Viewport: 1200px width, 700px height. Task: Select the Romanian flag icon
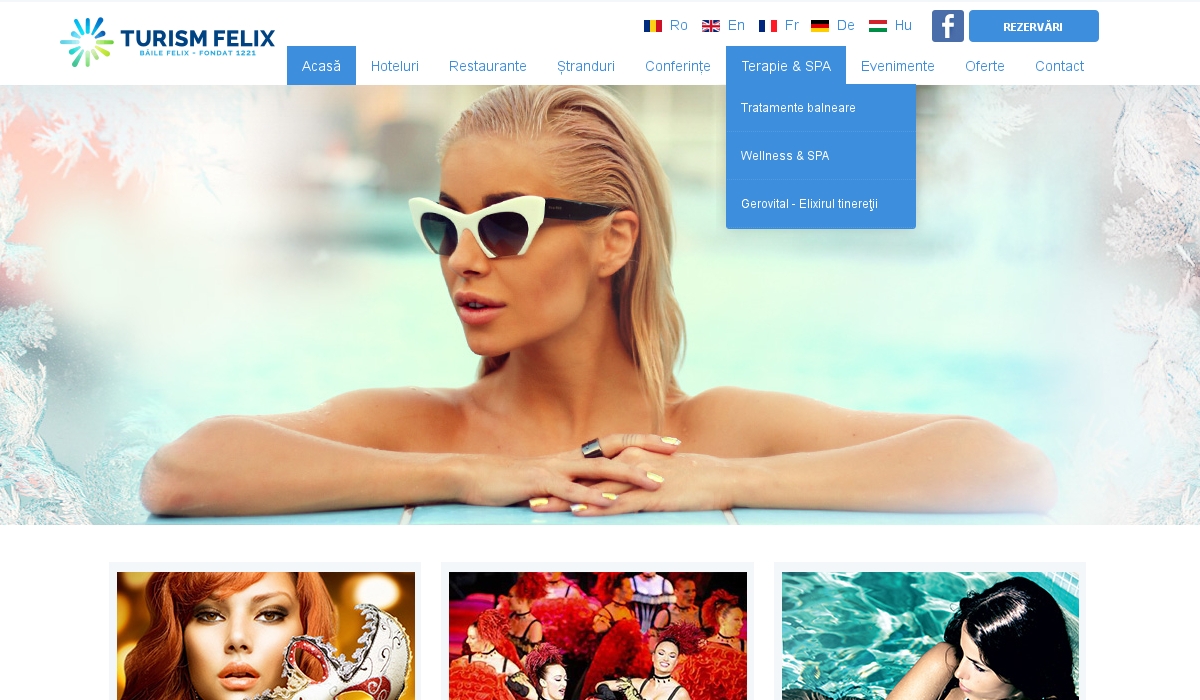tap(653, 26)
